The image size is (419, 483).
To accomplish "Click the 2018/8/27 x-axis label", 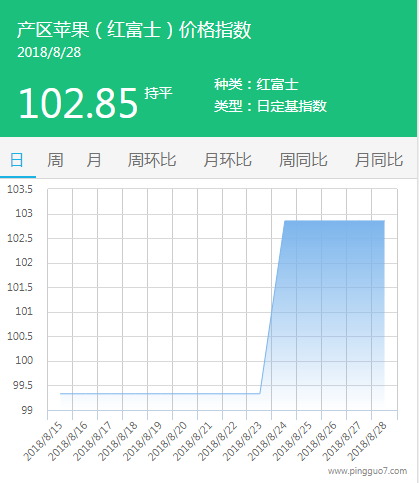I will (342, 441).
